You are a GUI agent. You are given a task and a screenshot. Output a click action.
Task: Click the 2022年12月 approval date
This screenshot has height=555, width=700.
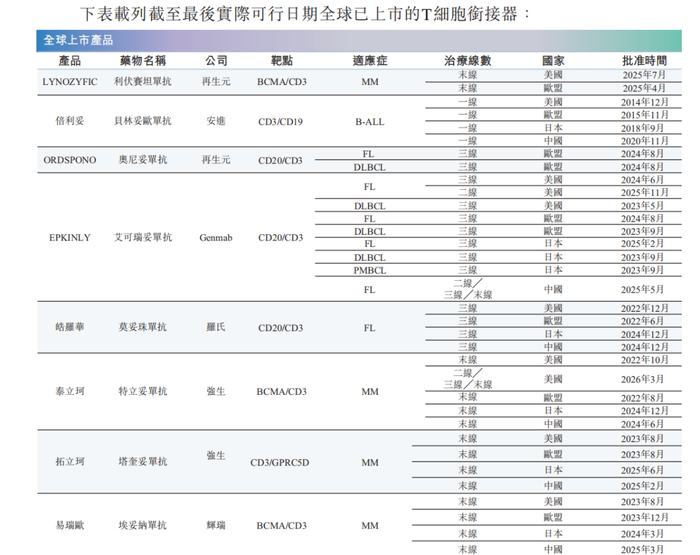[x=644, y=309]
